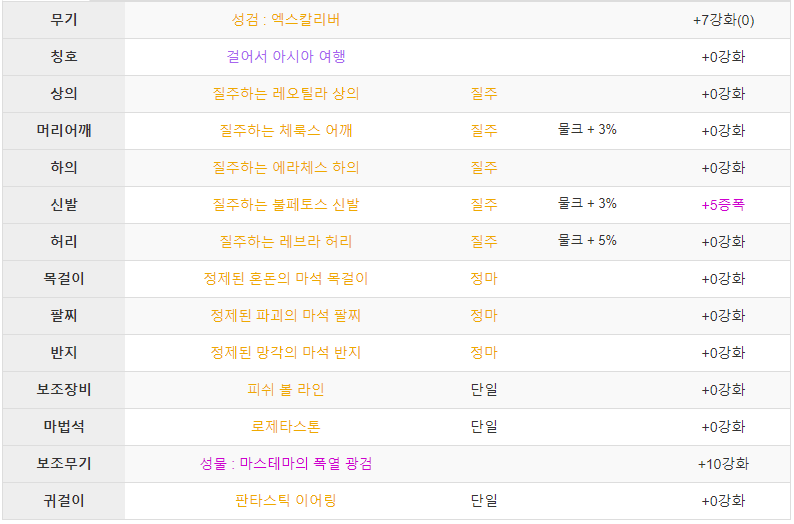Screen dimensions: 794x524
Task: Select the 로제타스톤 magic stone
Action: pyautogui.click(x=286, y=426)
